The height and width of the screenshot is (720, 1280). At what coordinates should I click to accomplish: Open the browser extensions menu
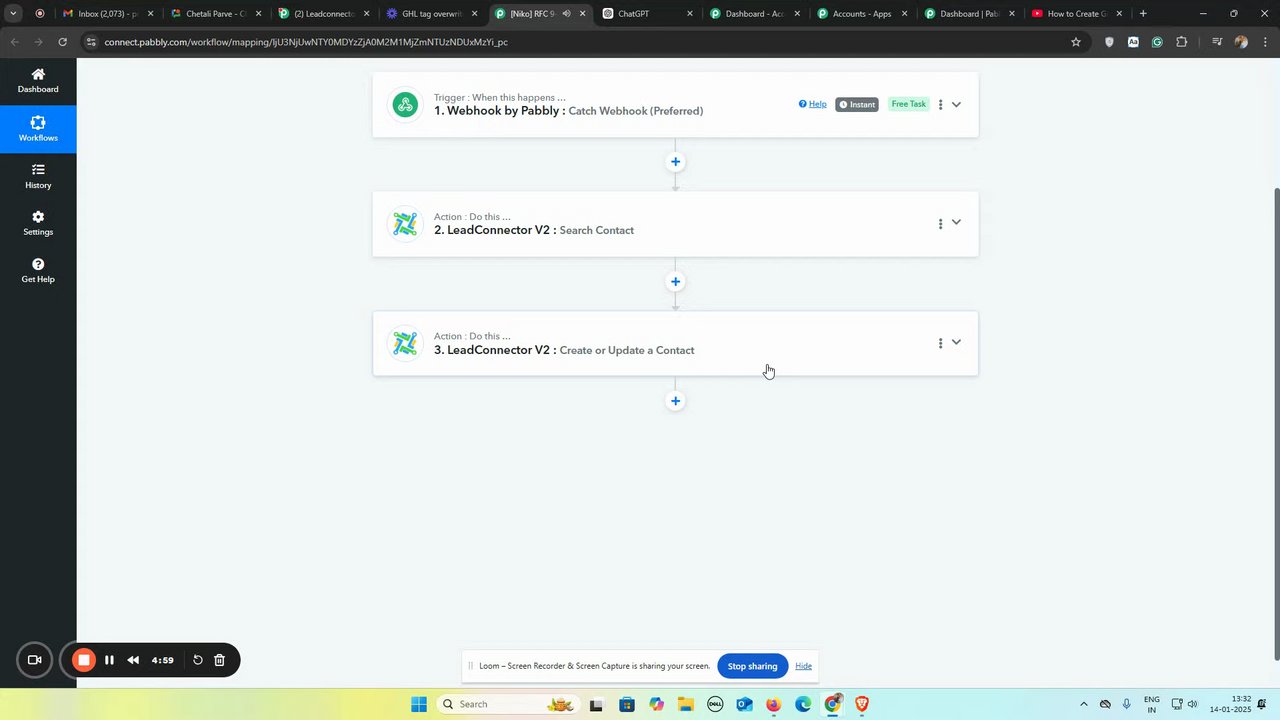[x=1182, y=42]
